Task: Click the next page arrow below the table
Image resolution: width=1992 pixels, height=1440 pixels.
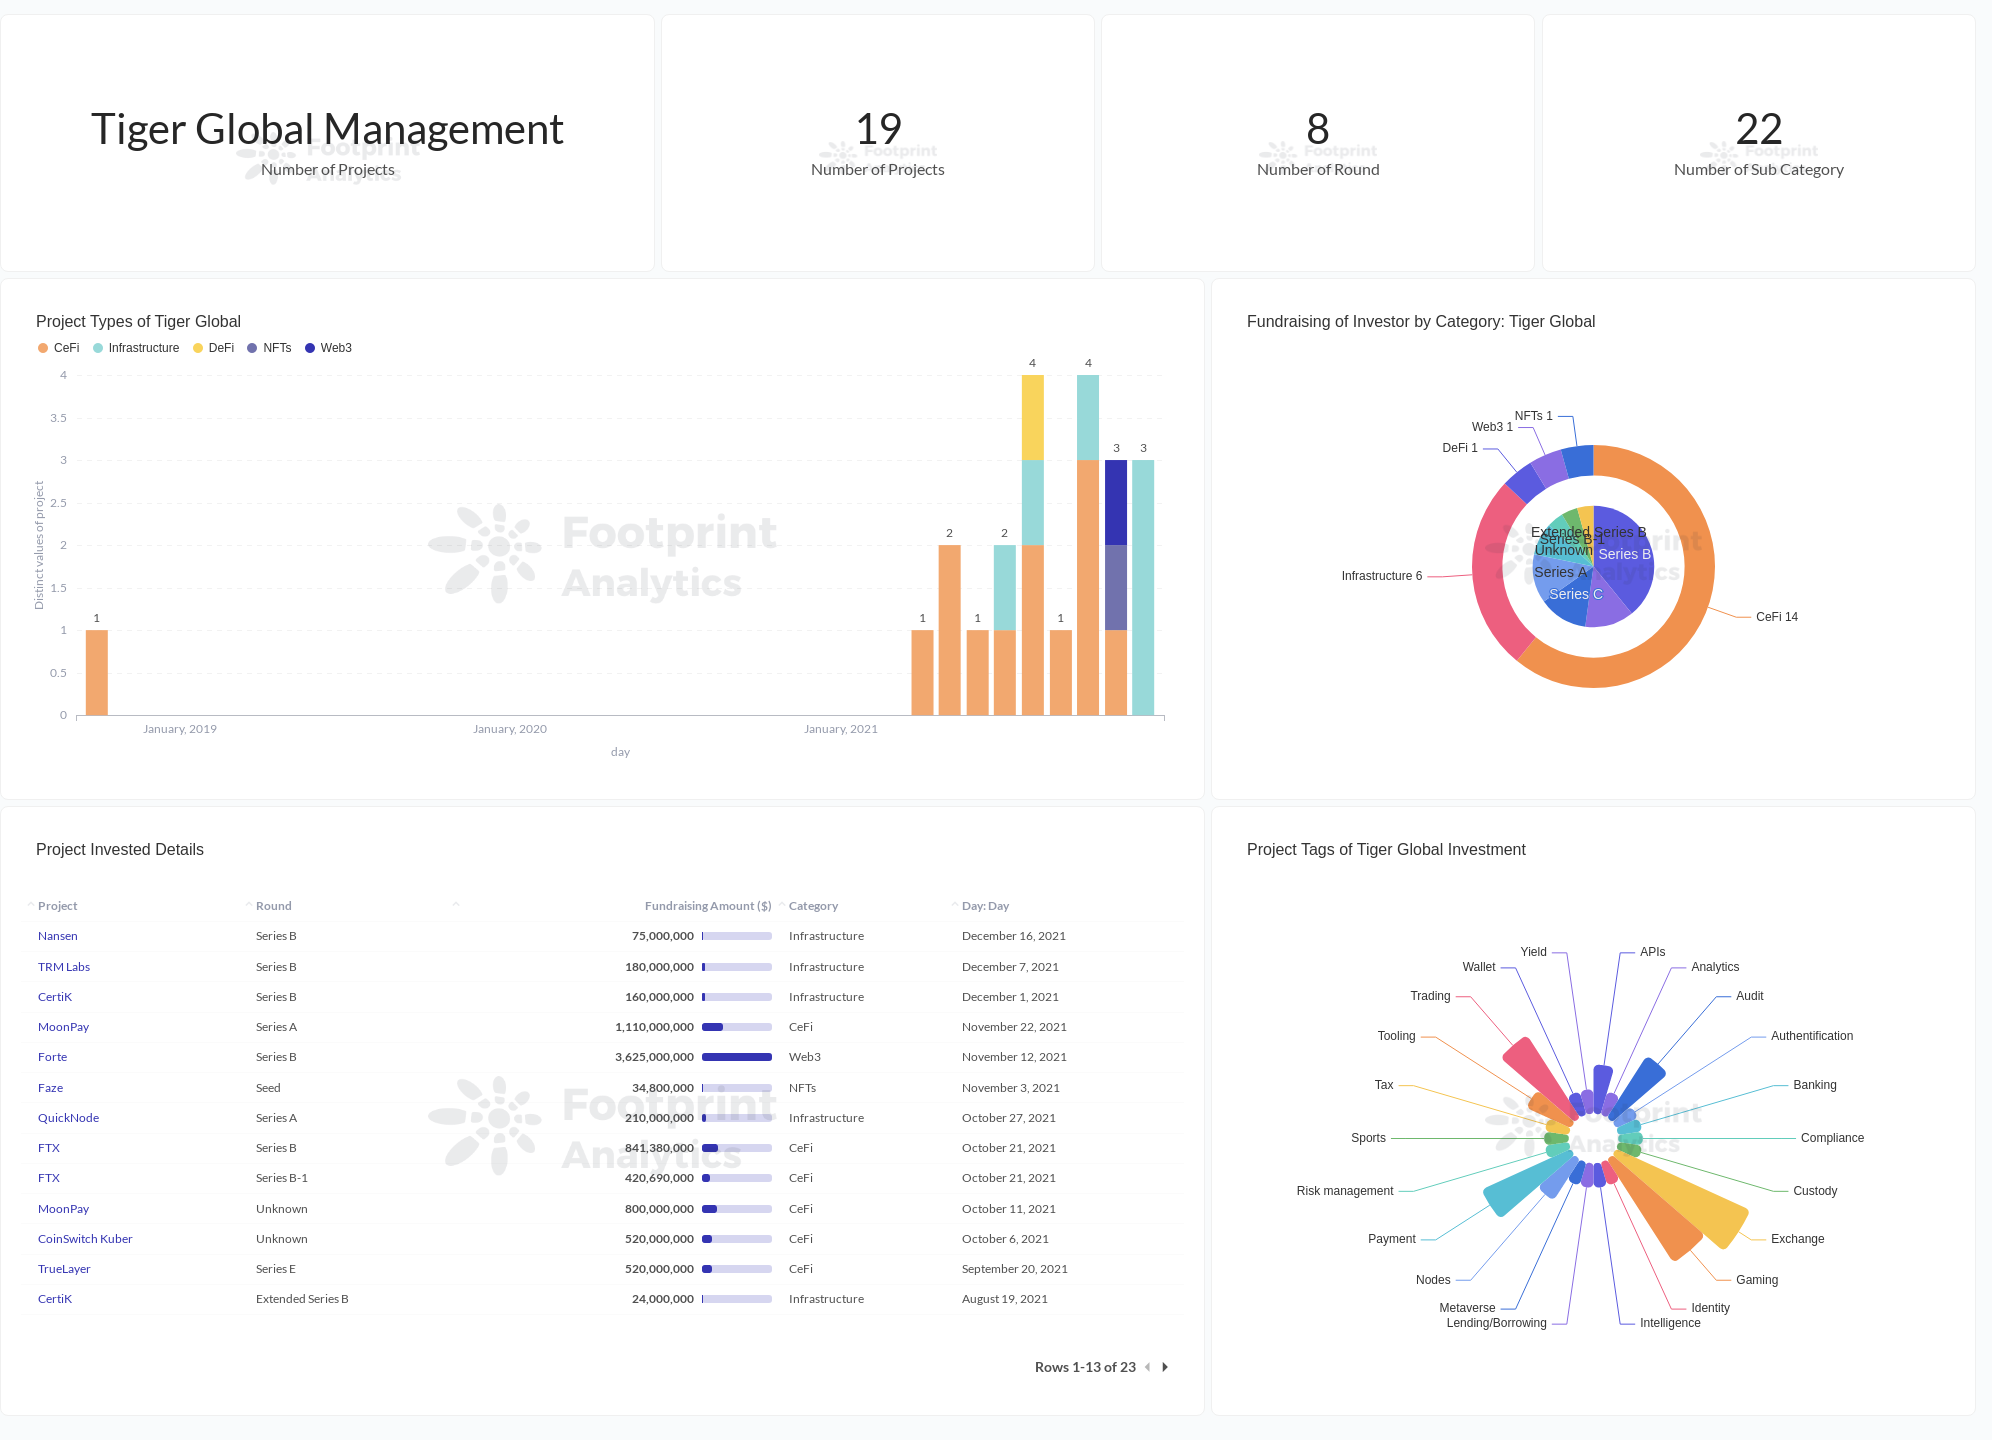Action: (1165, 1367)
